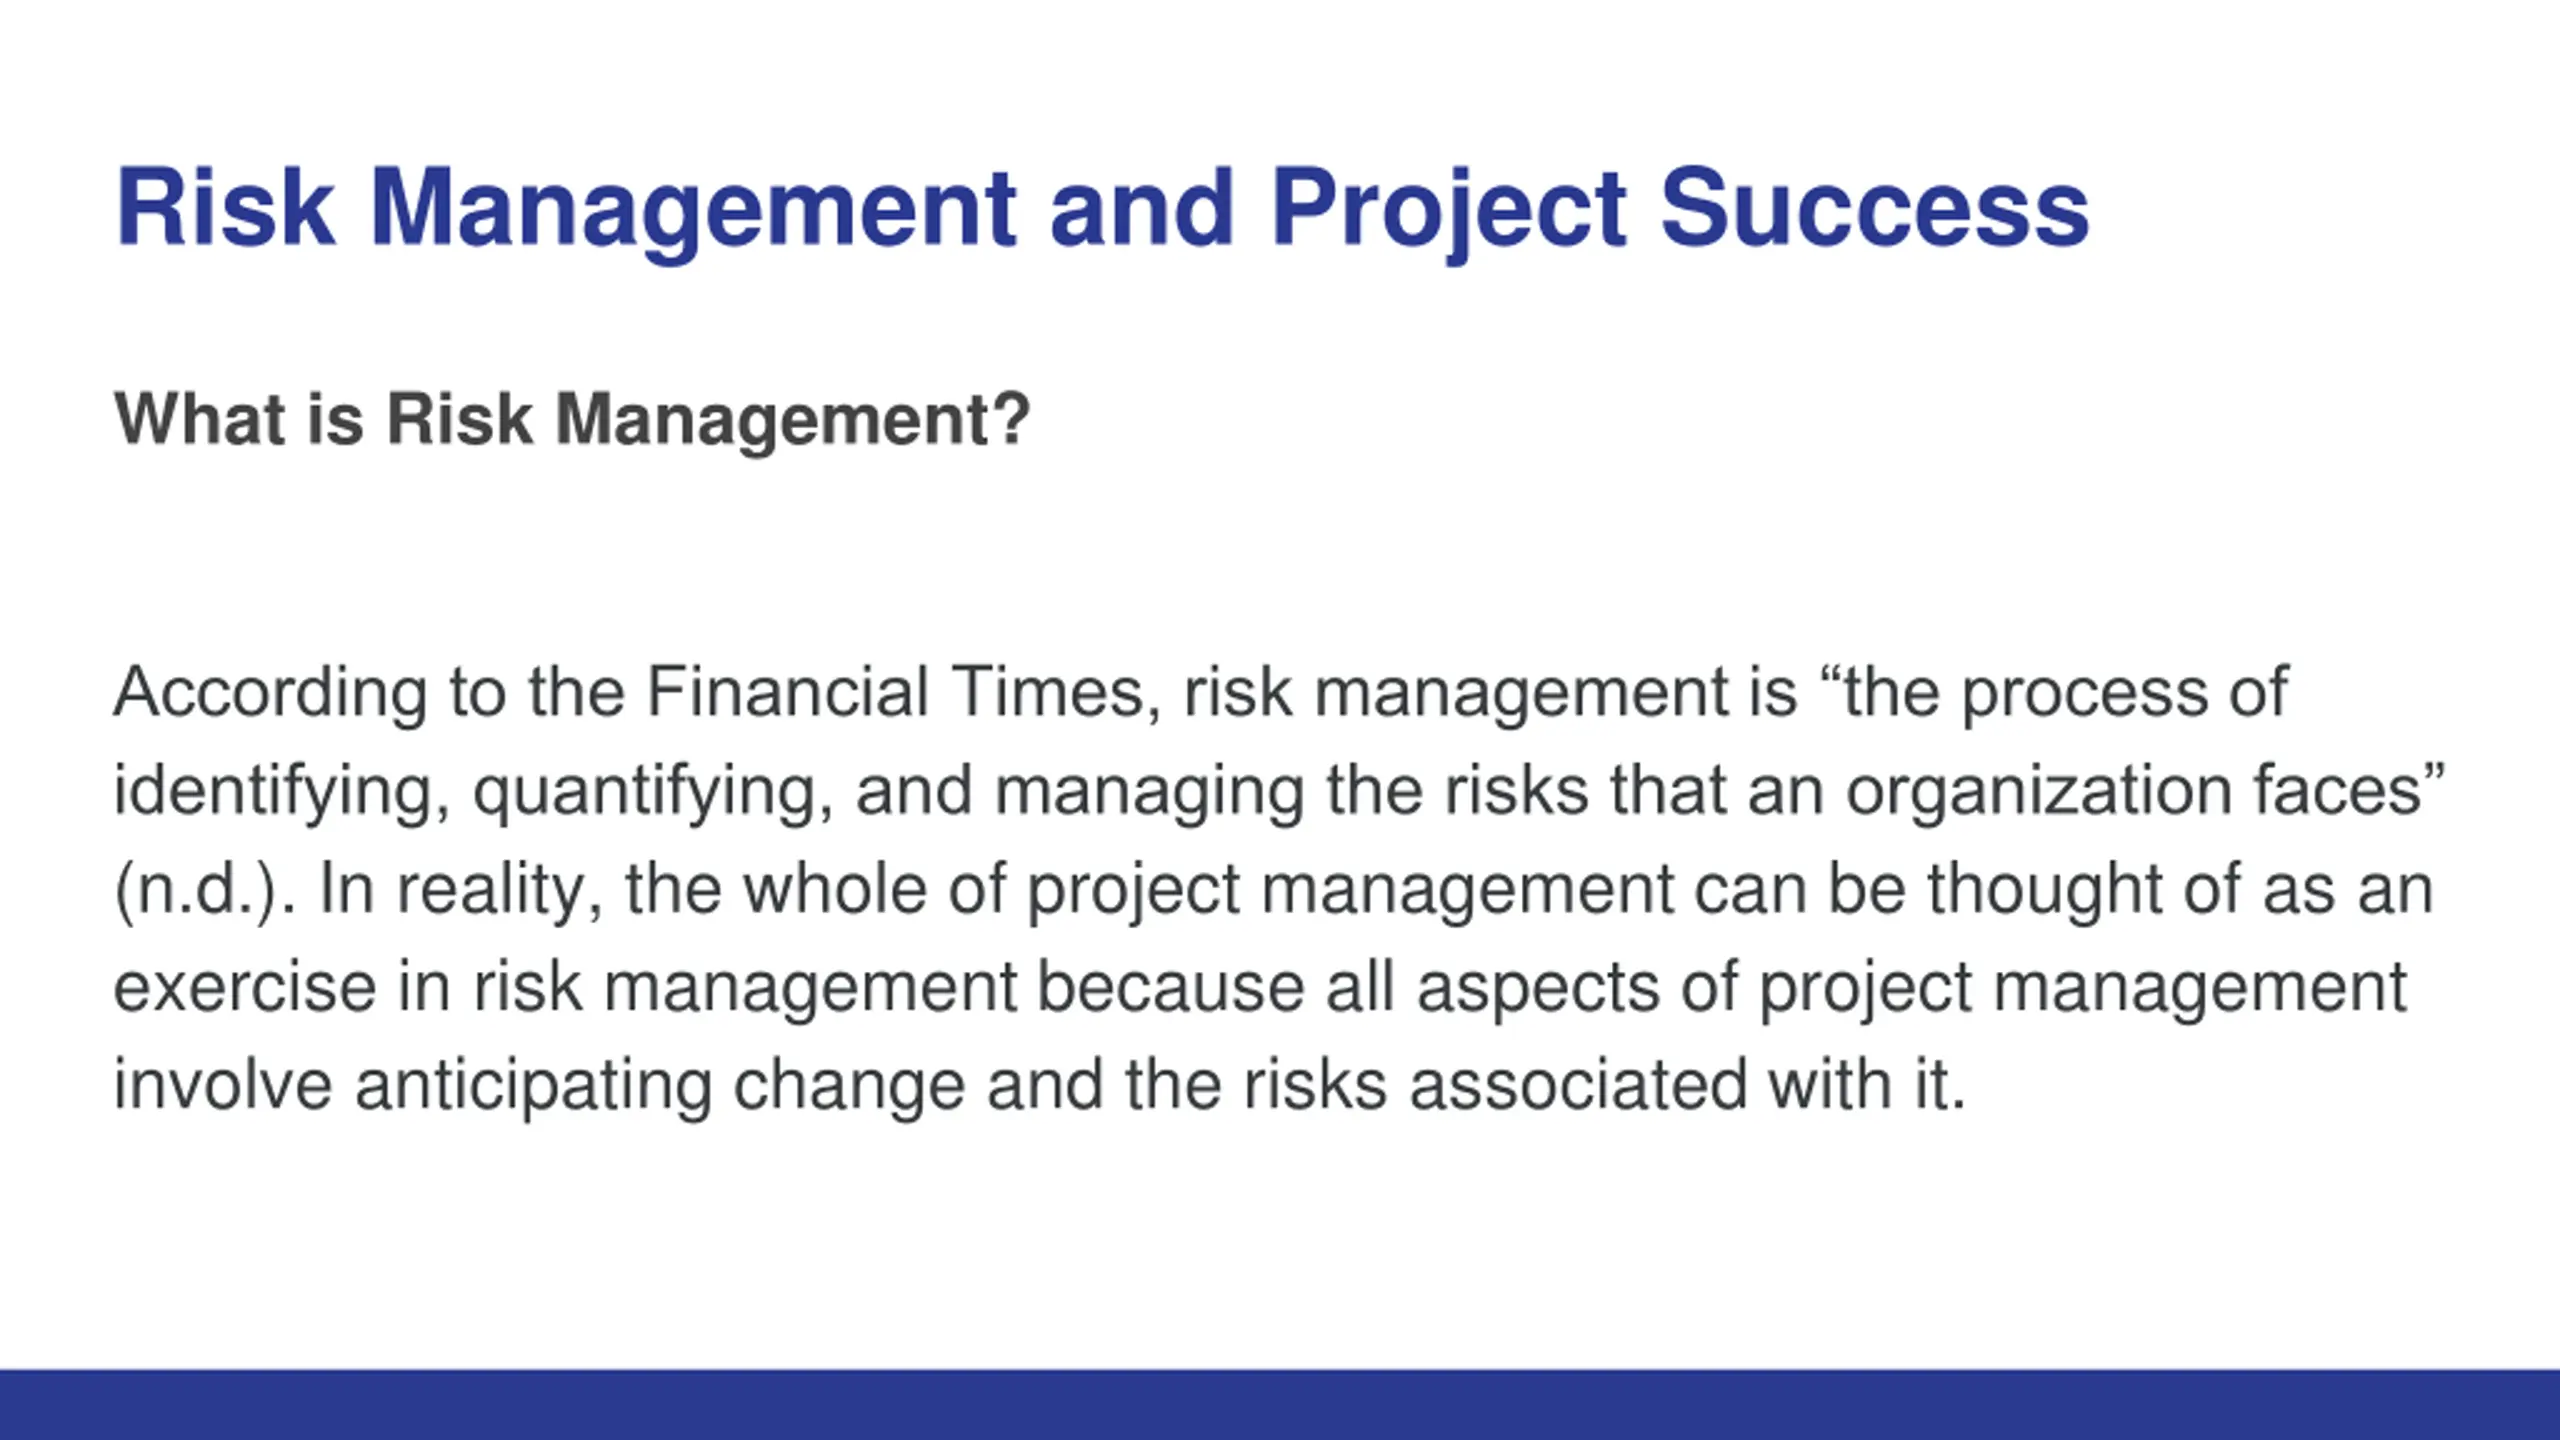Click the blue footer bar at slide bottom
The width and height of the screenshot is (2560, 1440).
[1280, 1404]
